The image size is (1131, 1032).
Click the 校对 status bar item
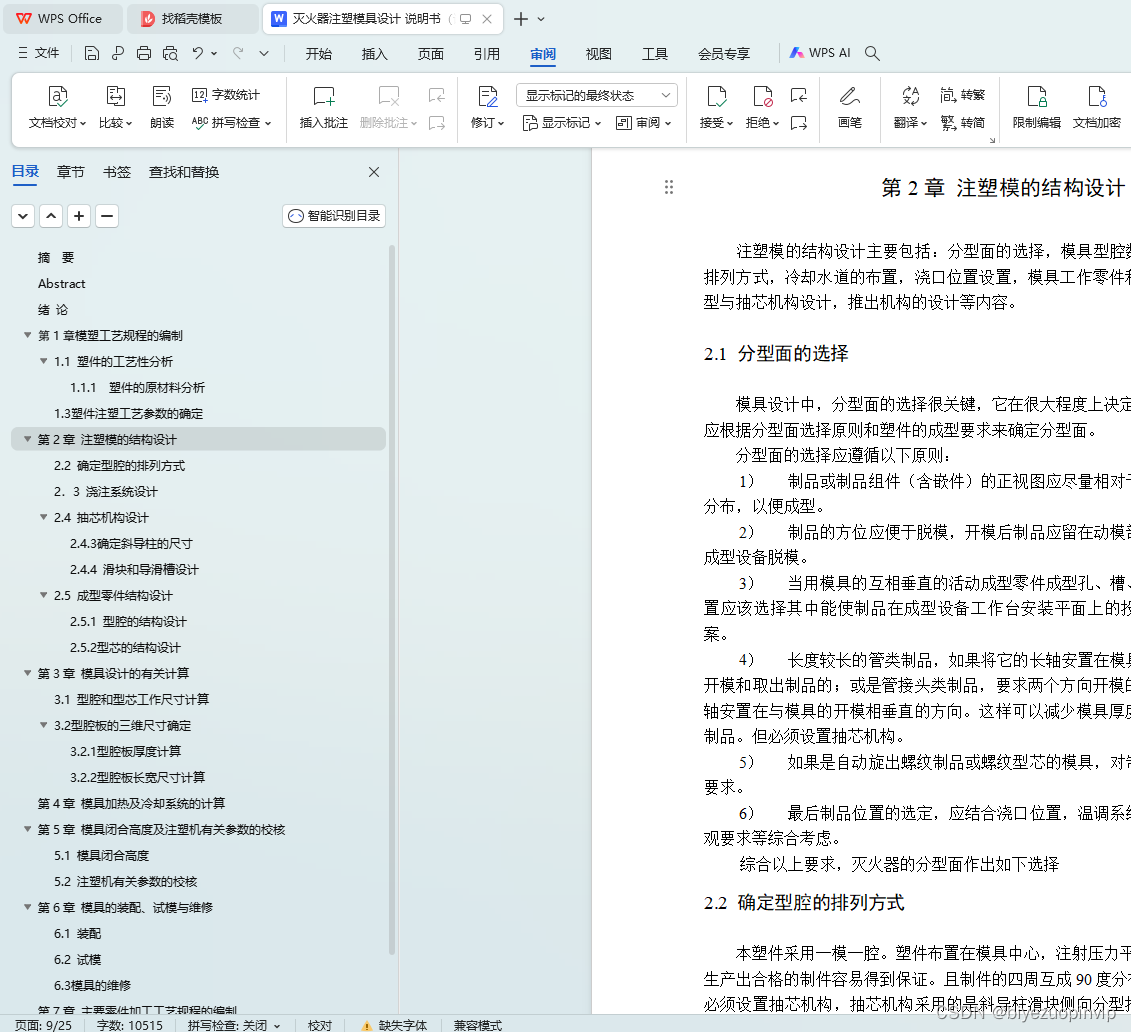tap(320, 1025)
